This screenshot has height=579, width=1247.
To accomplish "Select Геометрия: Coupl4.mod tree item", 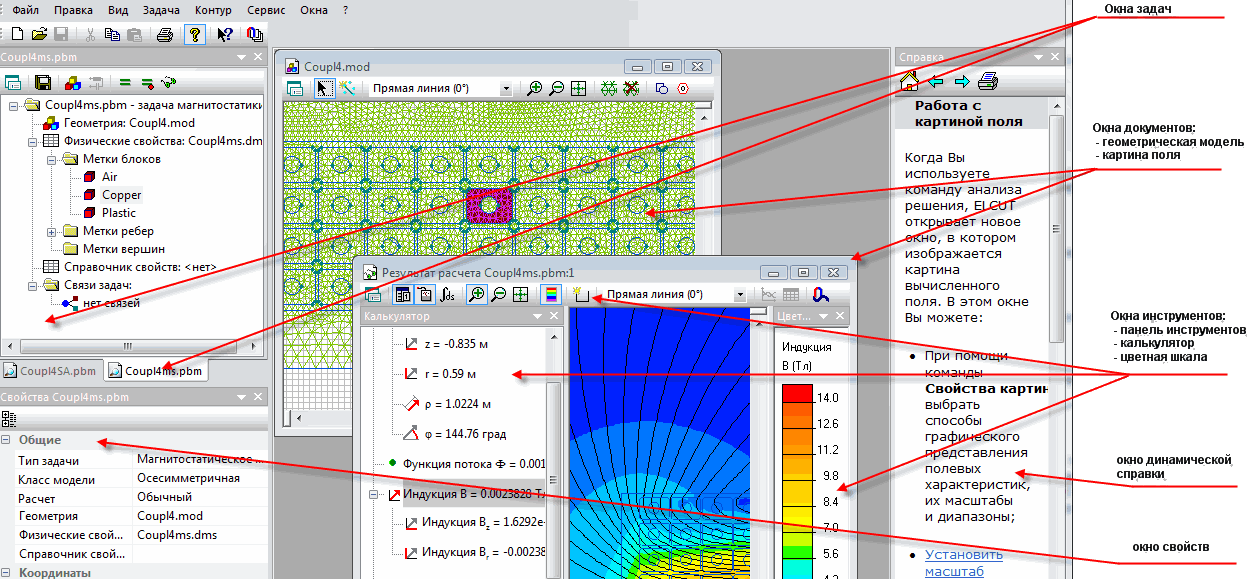I will click(x=130, y=123).
